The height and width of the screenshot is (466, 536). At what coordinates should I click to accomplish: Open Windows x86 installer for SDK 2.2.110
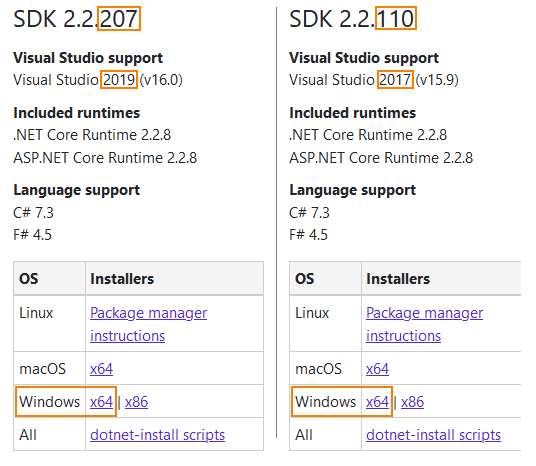(412, 402)
